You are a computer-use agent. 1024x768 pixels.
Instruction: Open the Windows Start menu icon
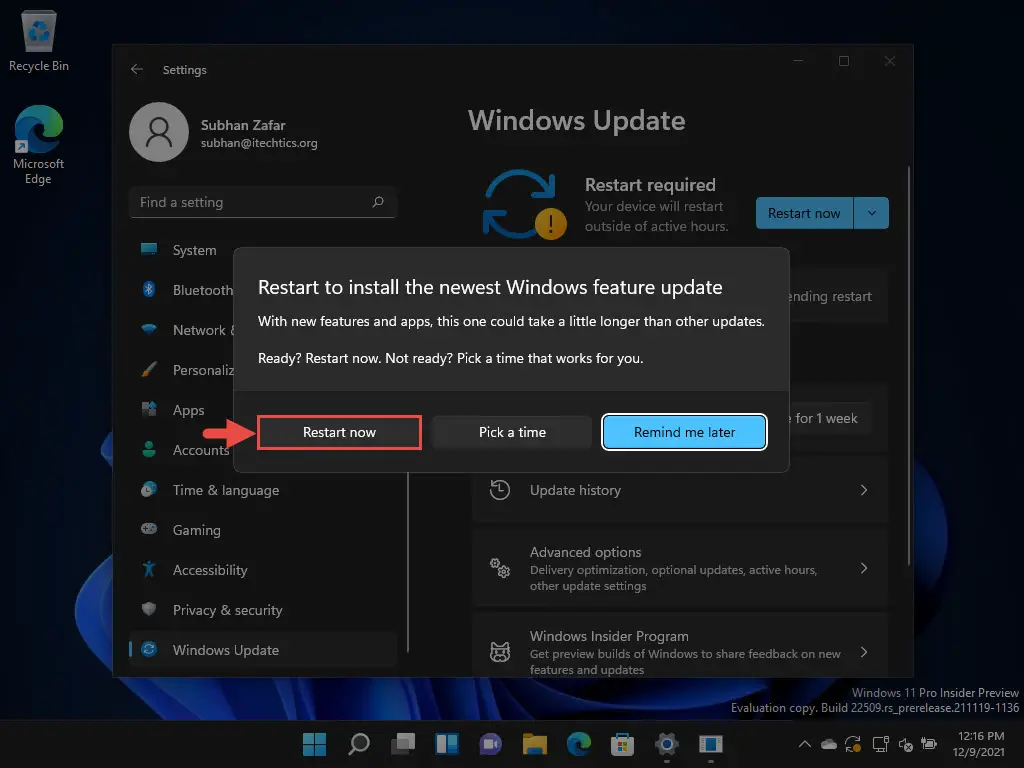coord(314,744)
